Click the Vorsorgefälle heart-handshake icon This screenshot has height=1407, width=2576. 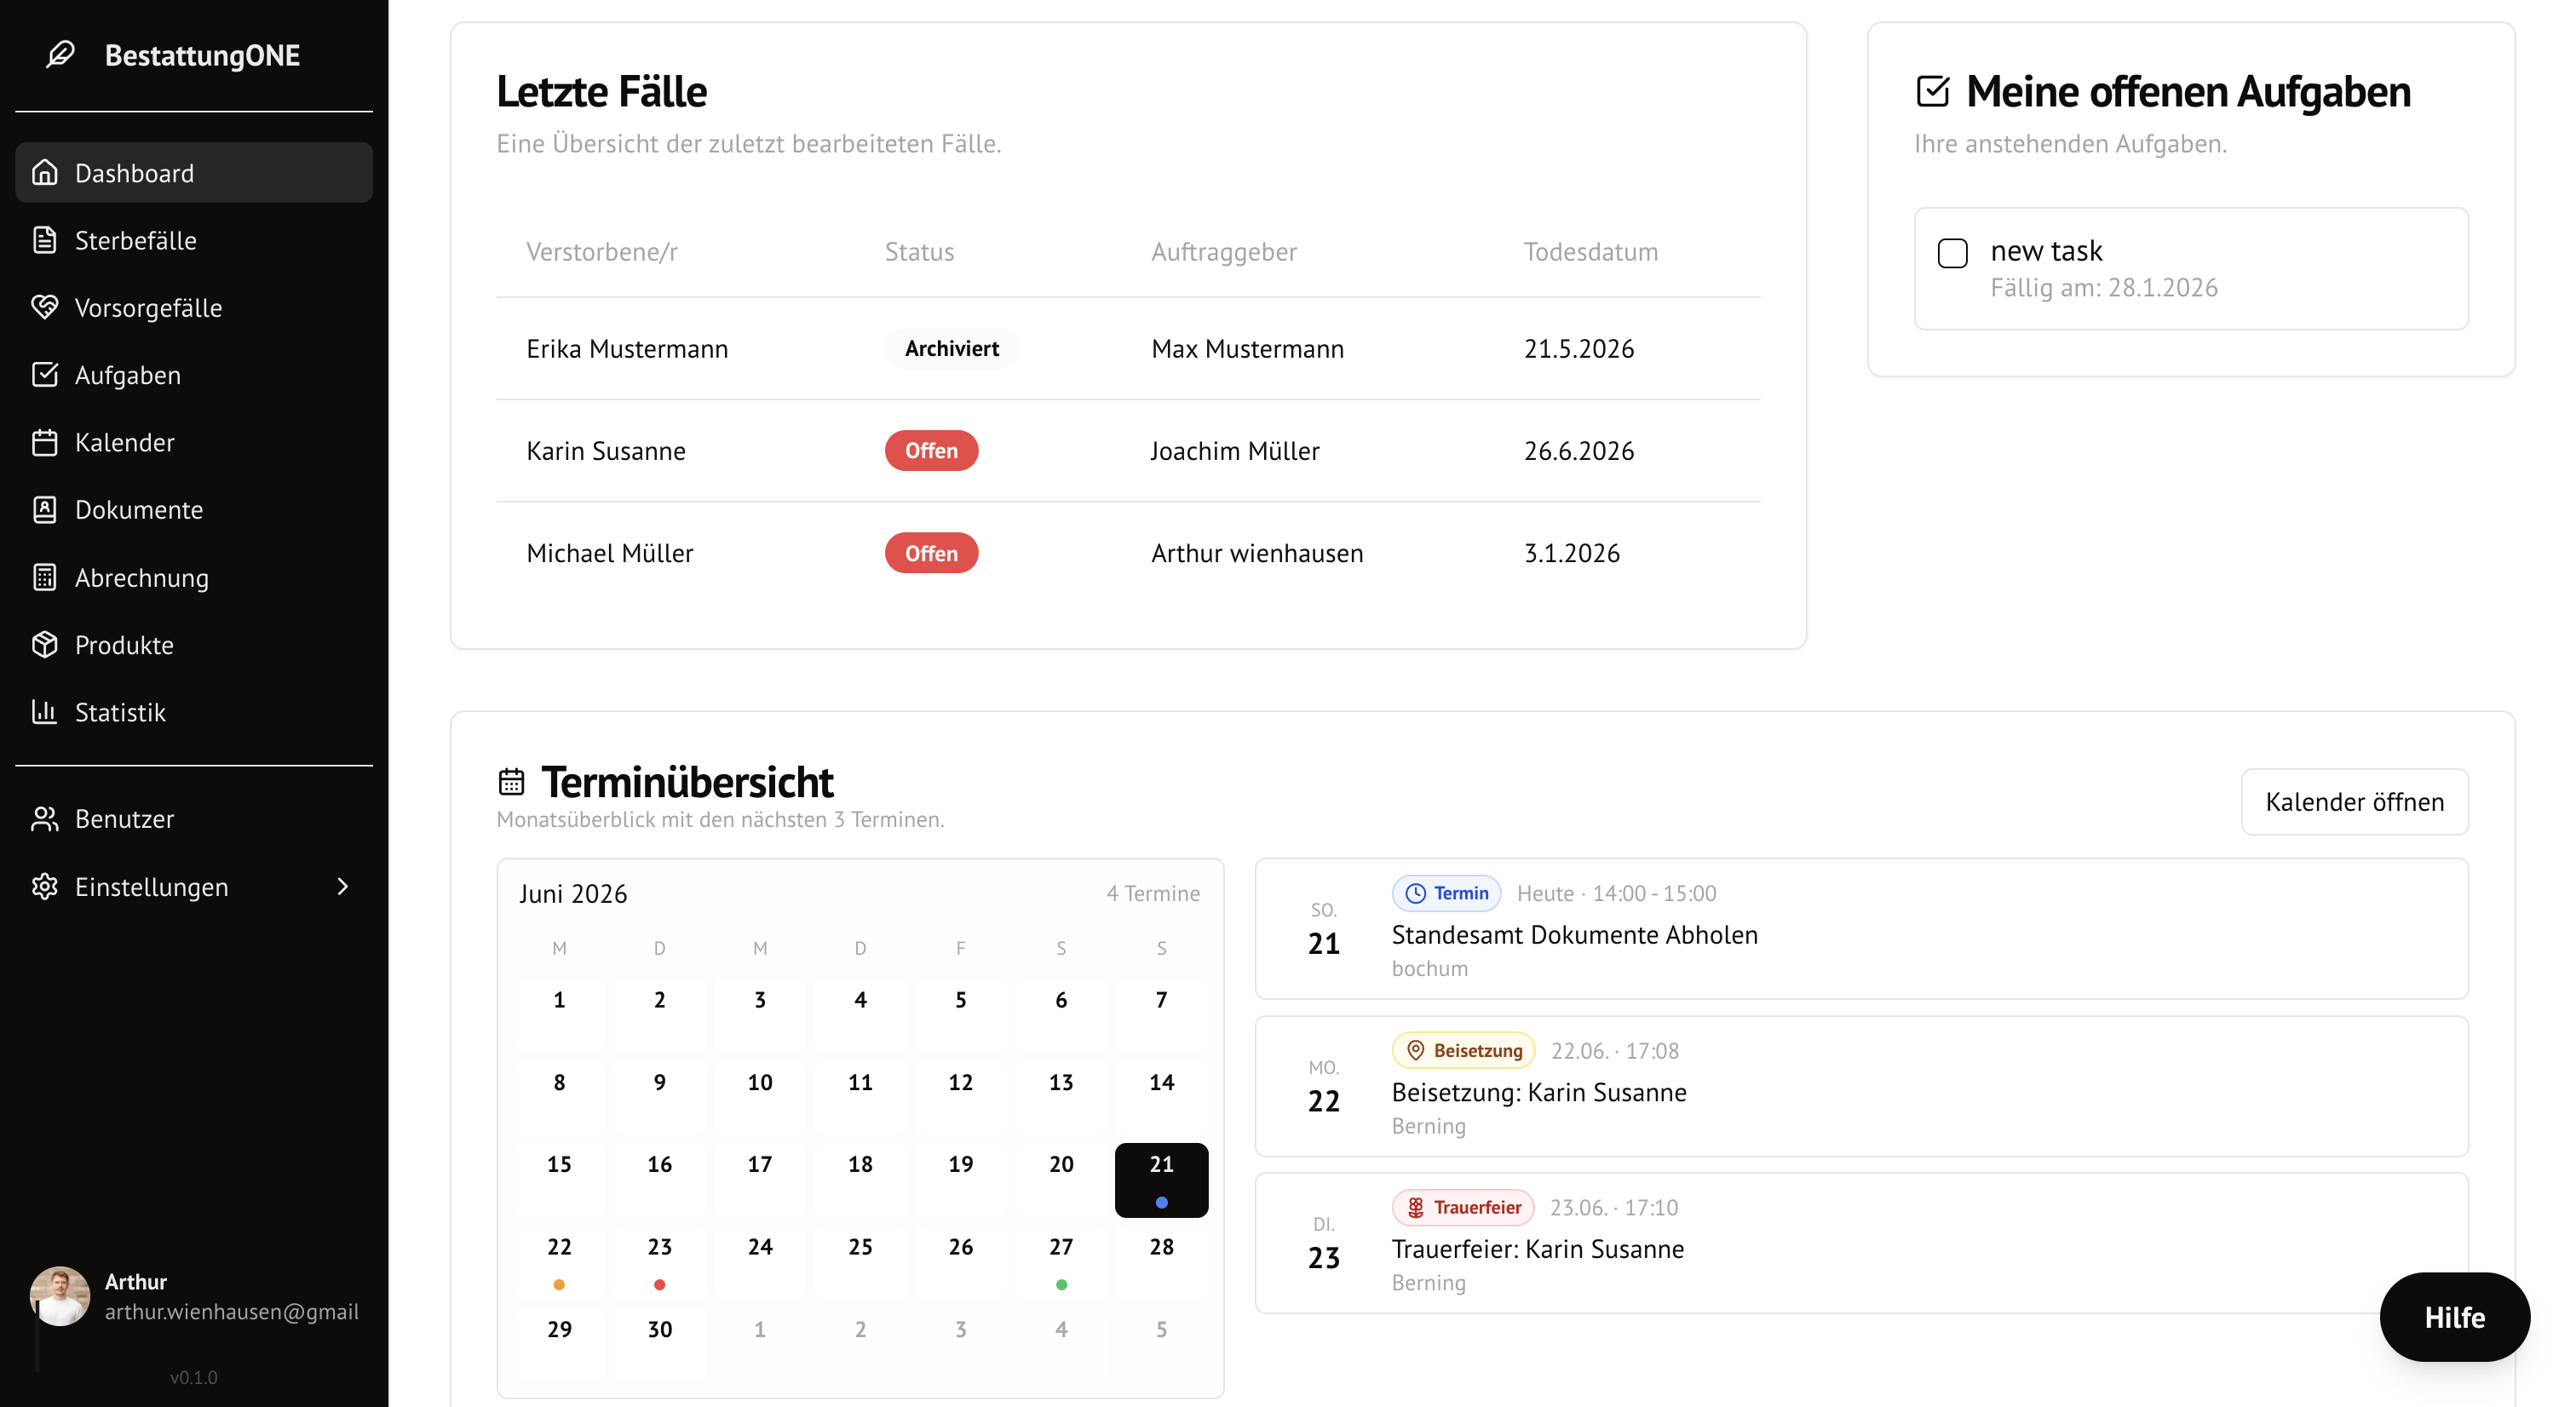44,307
